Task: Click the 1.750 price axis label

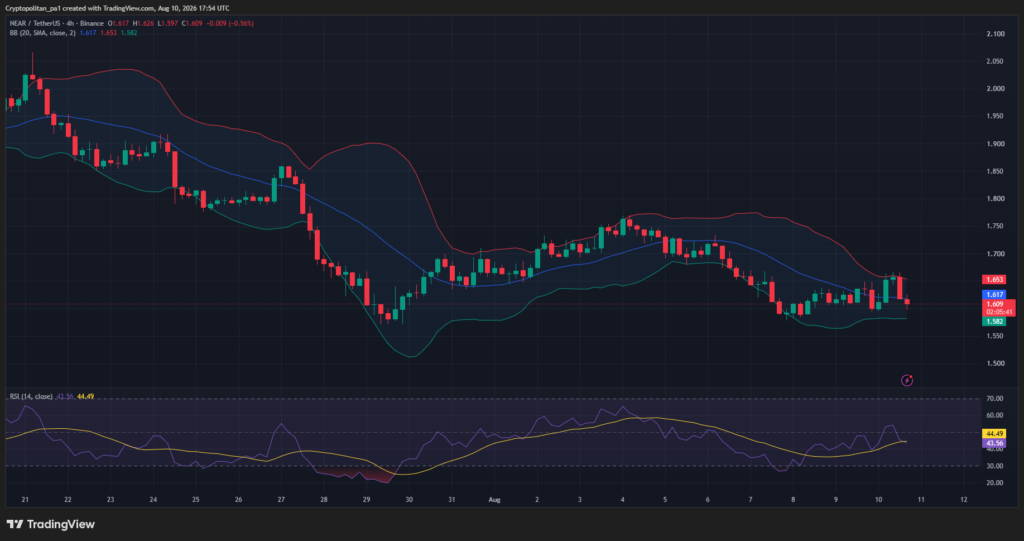Action: pos(995,226)
